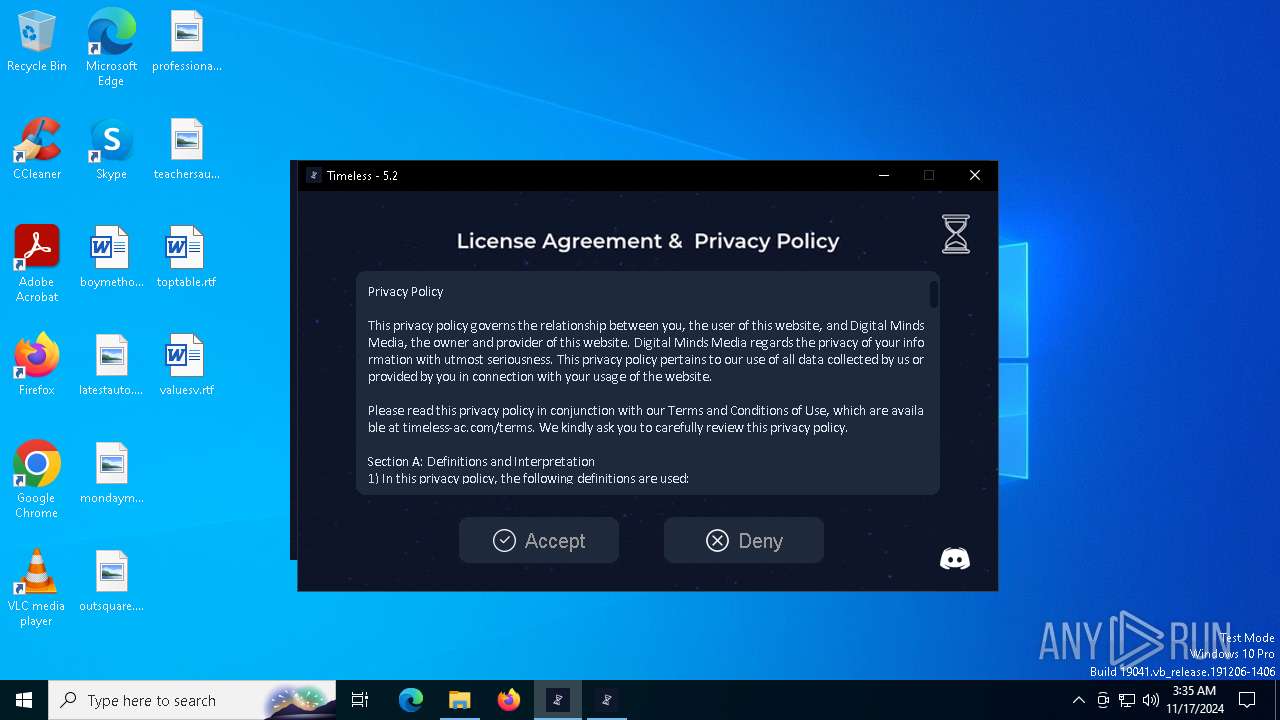This screenshot has width=1280, height=720.
Task: Select the teachersau... image file icon
Action: coord(186,149)
